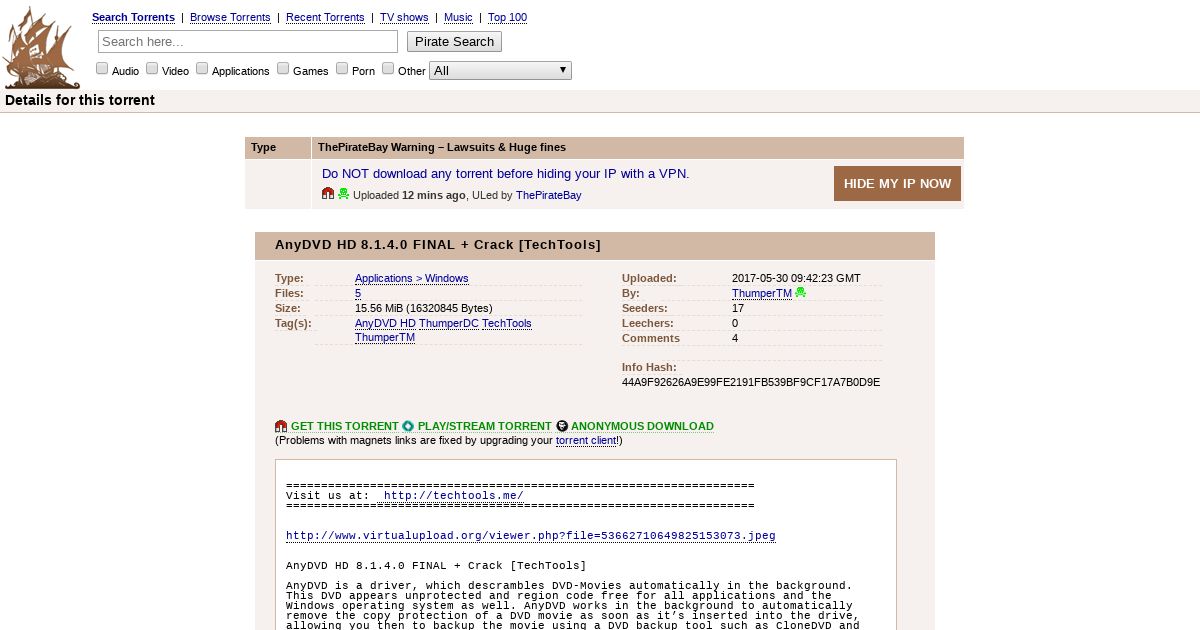Click the Play/Stream Torrent circle icon
The image size is (1200, 630).
pos(408,426)
